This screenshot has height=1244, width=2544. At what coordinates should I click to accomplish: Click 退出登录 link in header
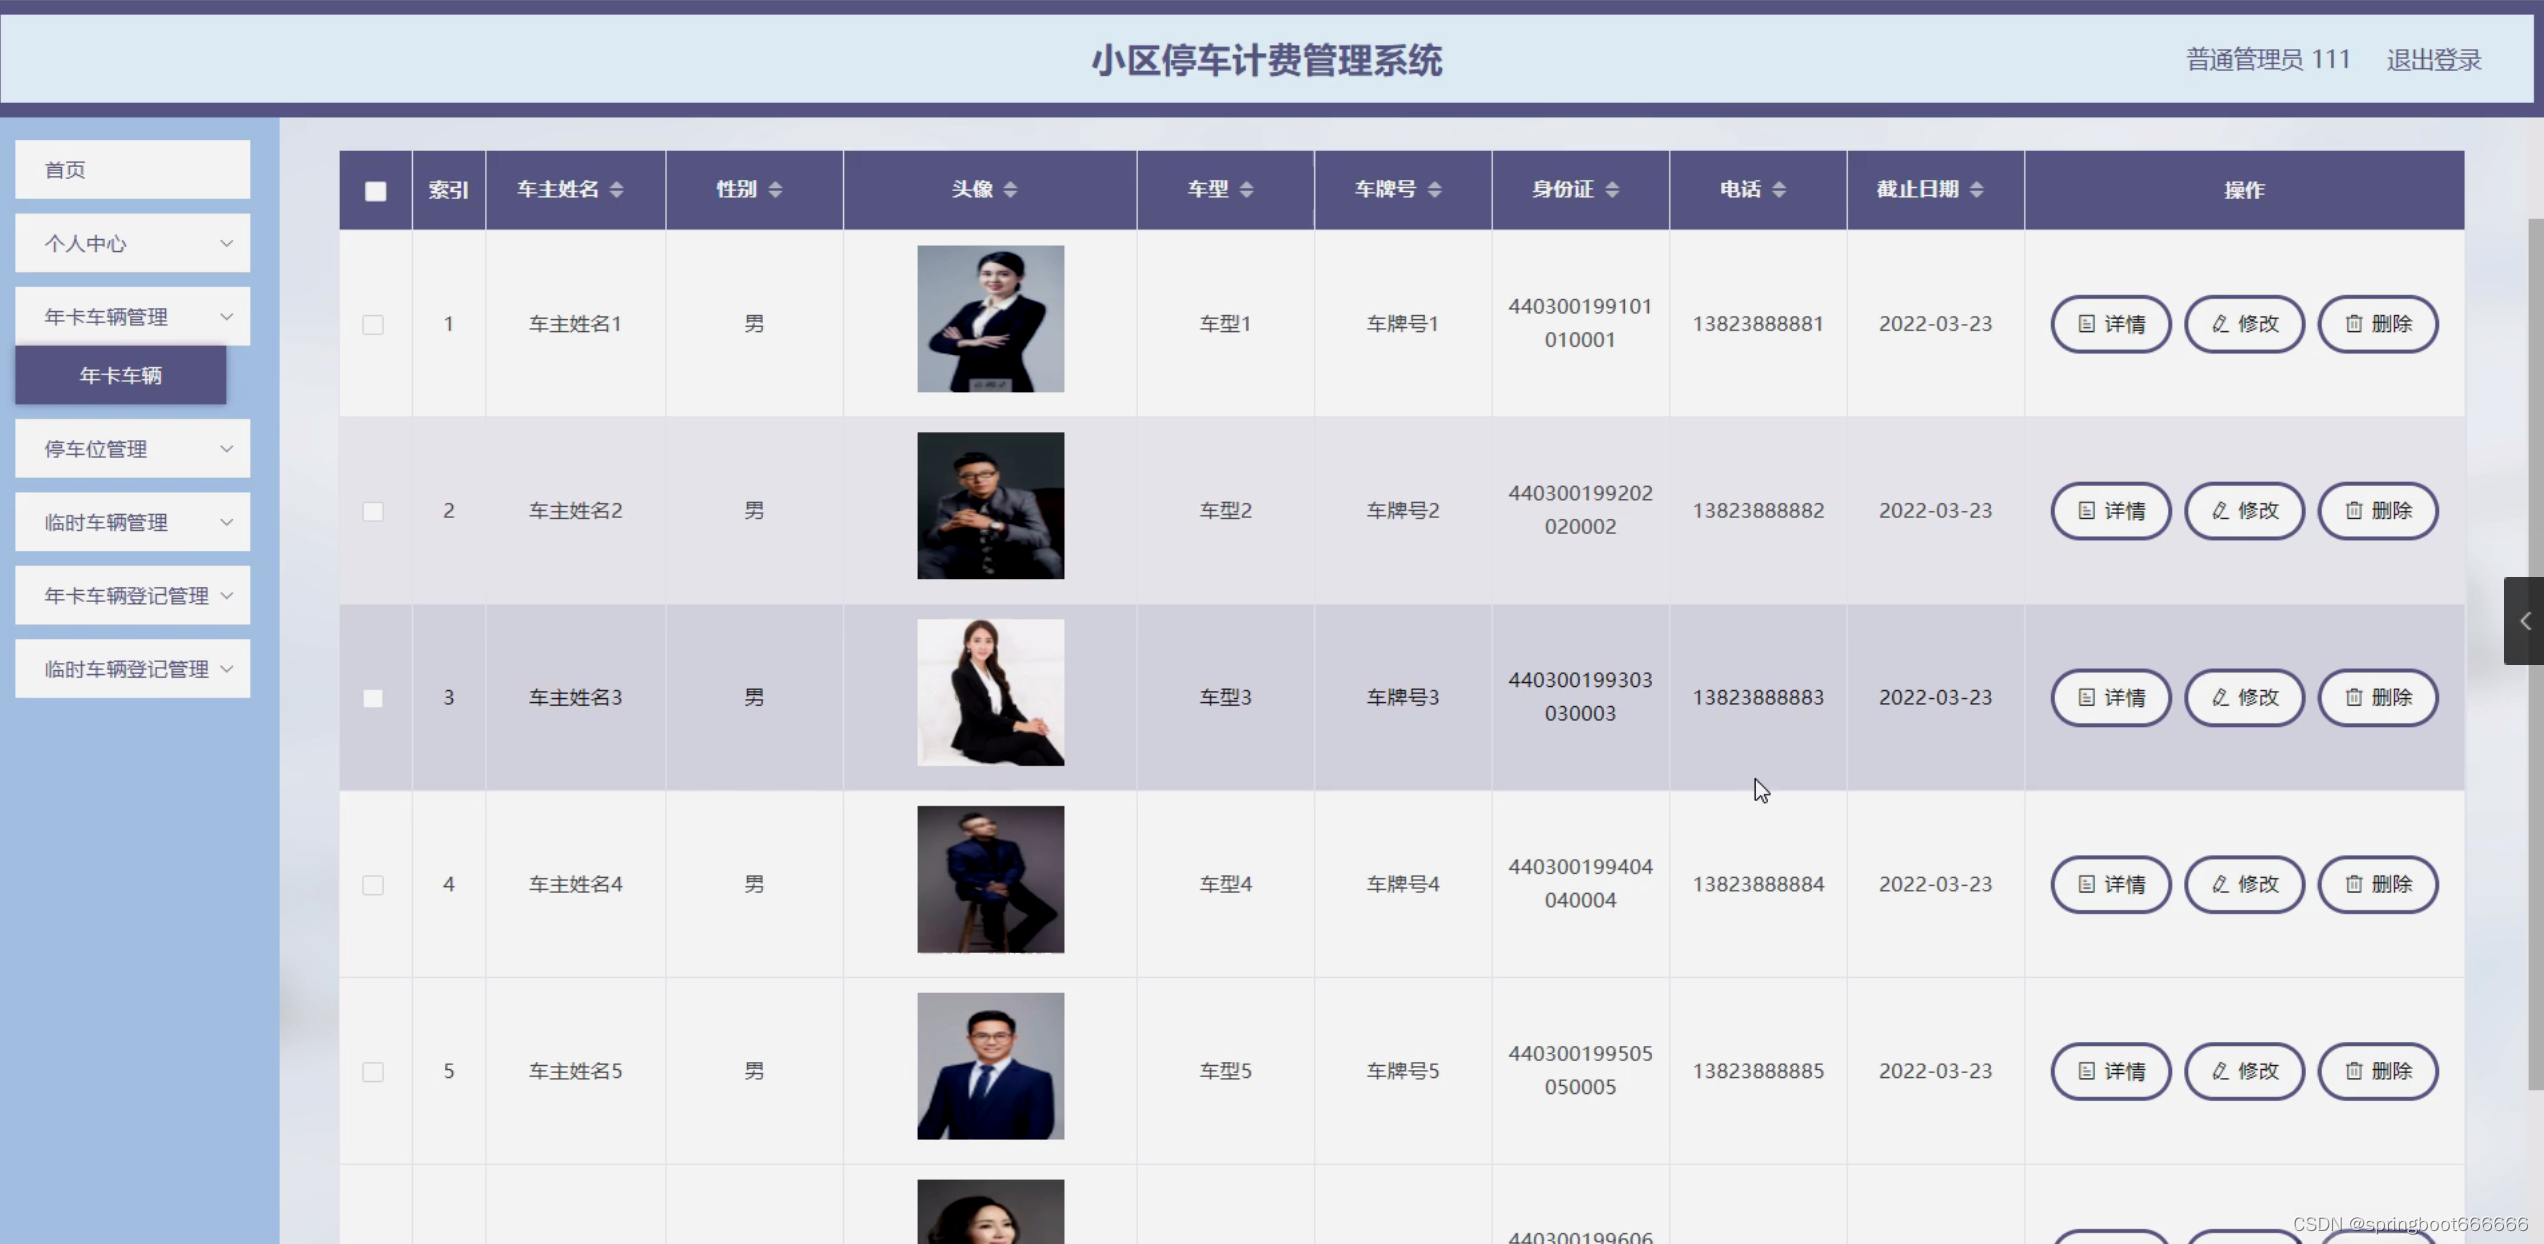pos(2433,60)
